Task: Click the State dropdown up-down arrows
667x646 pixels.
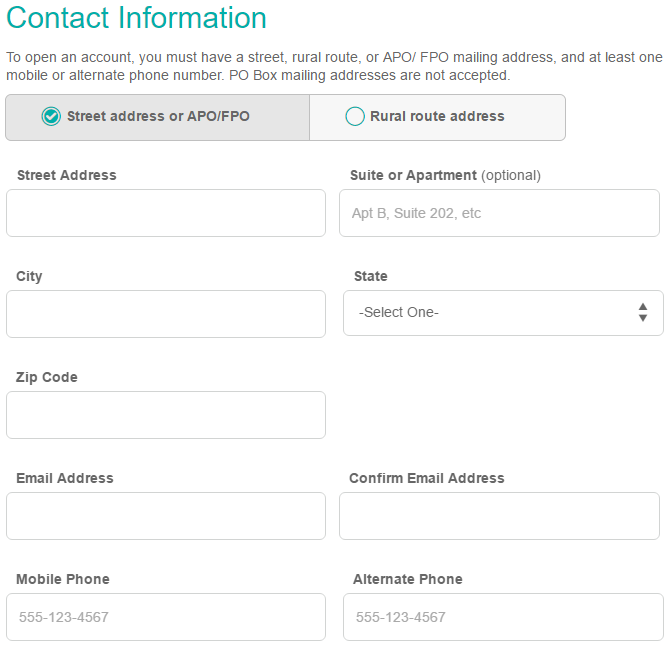Action: 643,313
